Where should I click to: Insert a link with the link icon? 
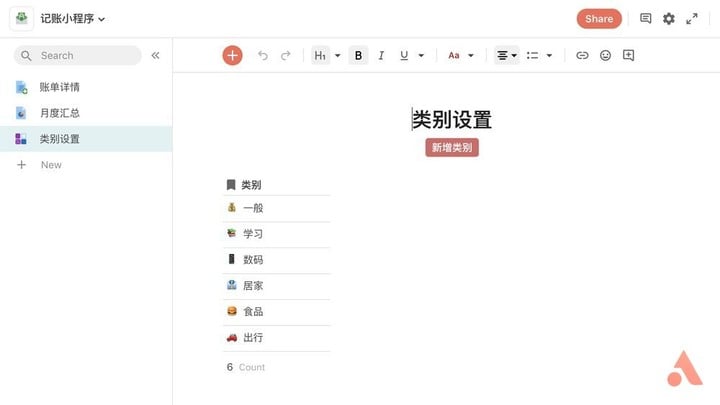[582, 56]
